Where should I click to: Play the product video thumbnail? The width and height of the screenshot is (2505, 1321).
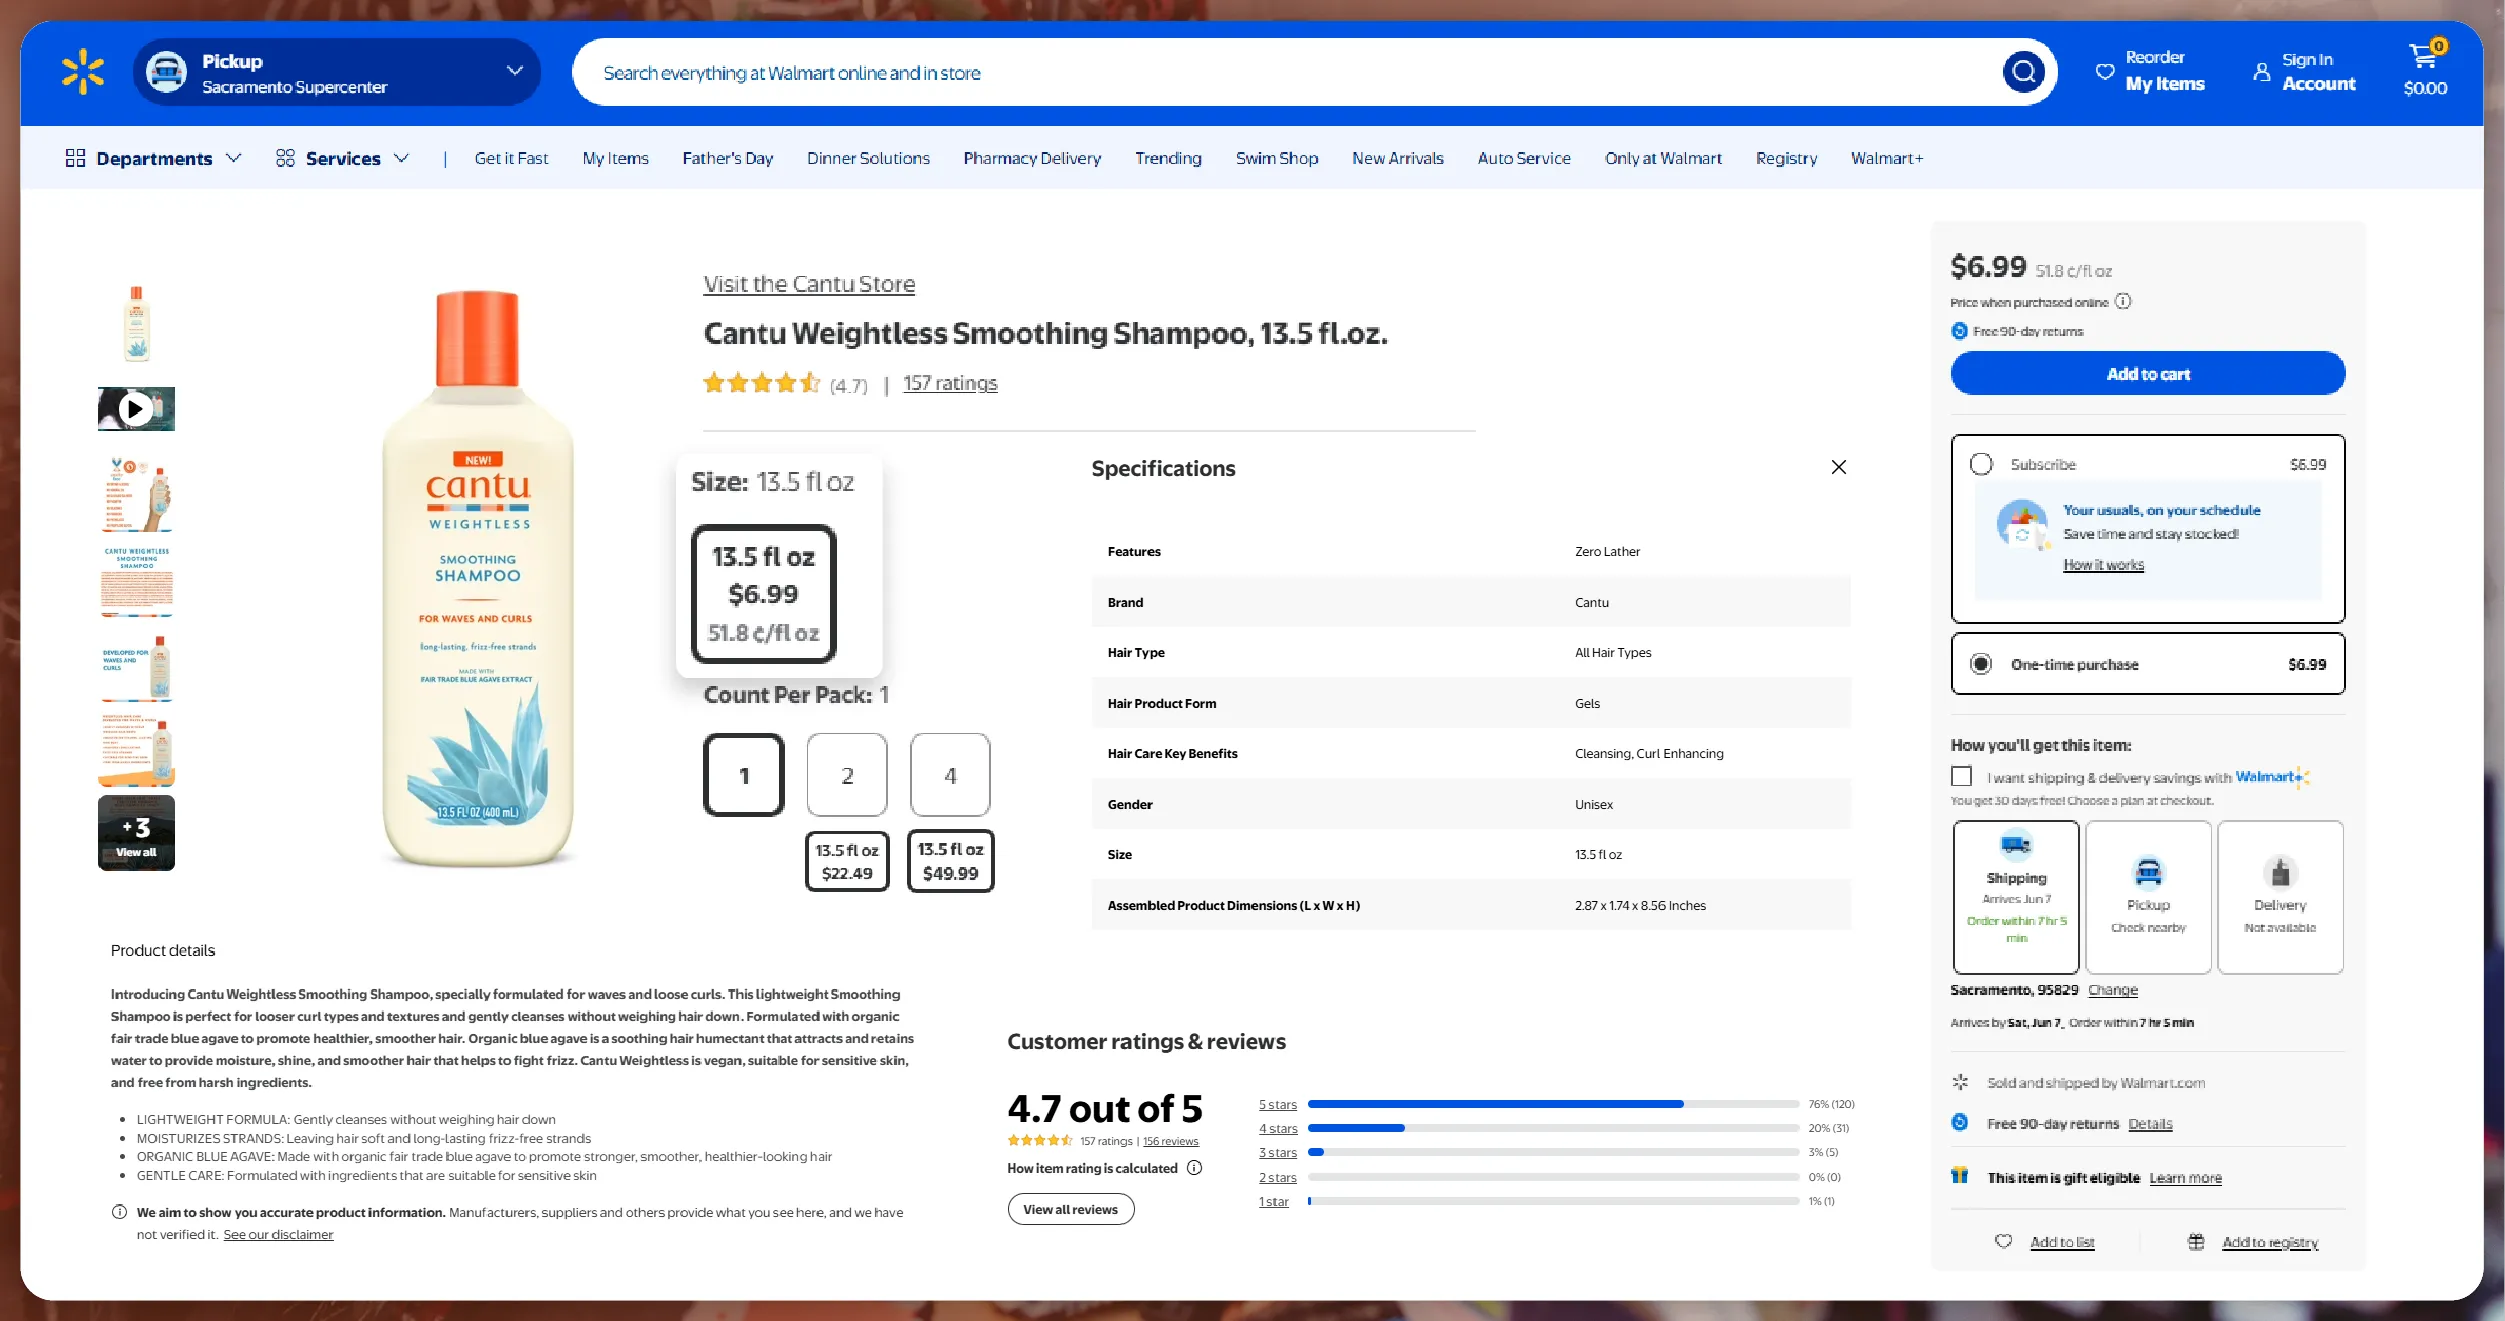pos(136,408)
